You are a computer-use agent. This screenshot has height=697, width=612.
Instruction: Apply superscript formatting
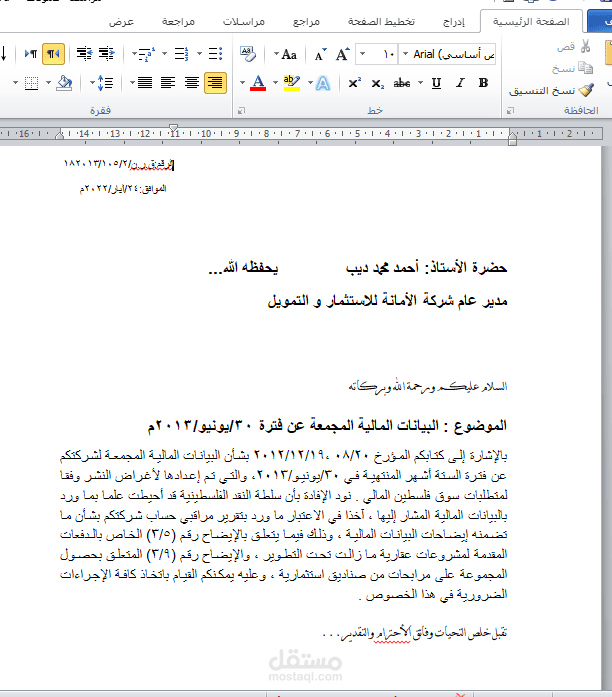(x=354, y=83)
